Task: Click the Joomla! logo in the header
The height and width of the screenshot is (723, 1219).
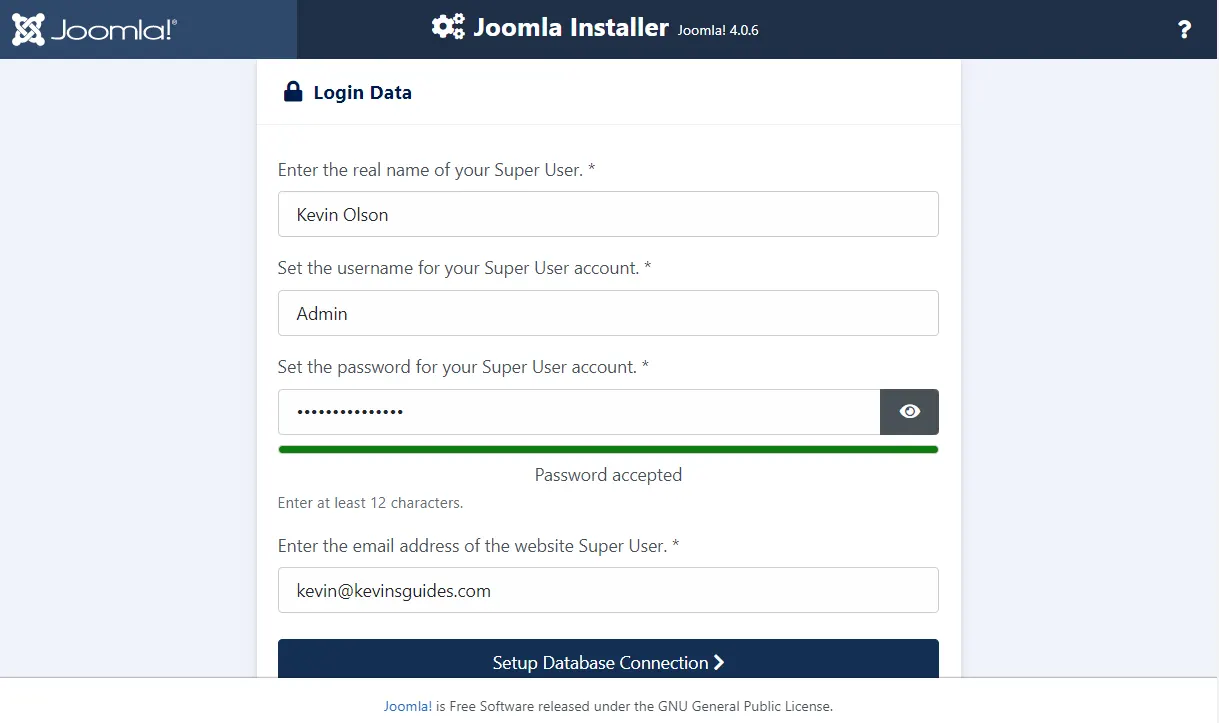Action: click(x=94, y=30)
